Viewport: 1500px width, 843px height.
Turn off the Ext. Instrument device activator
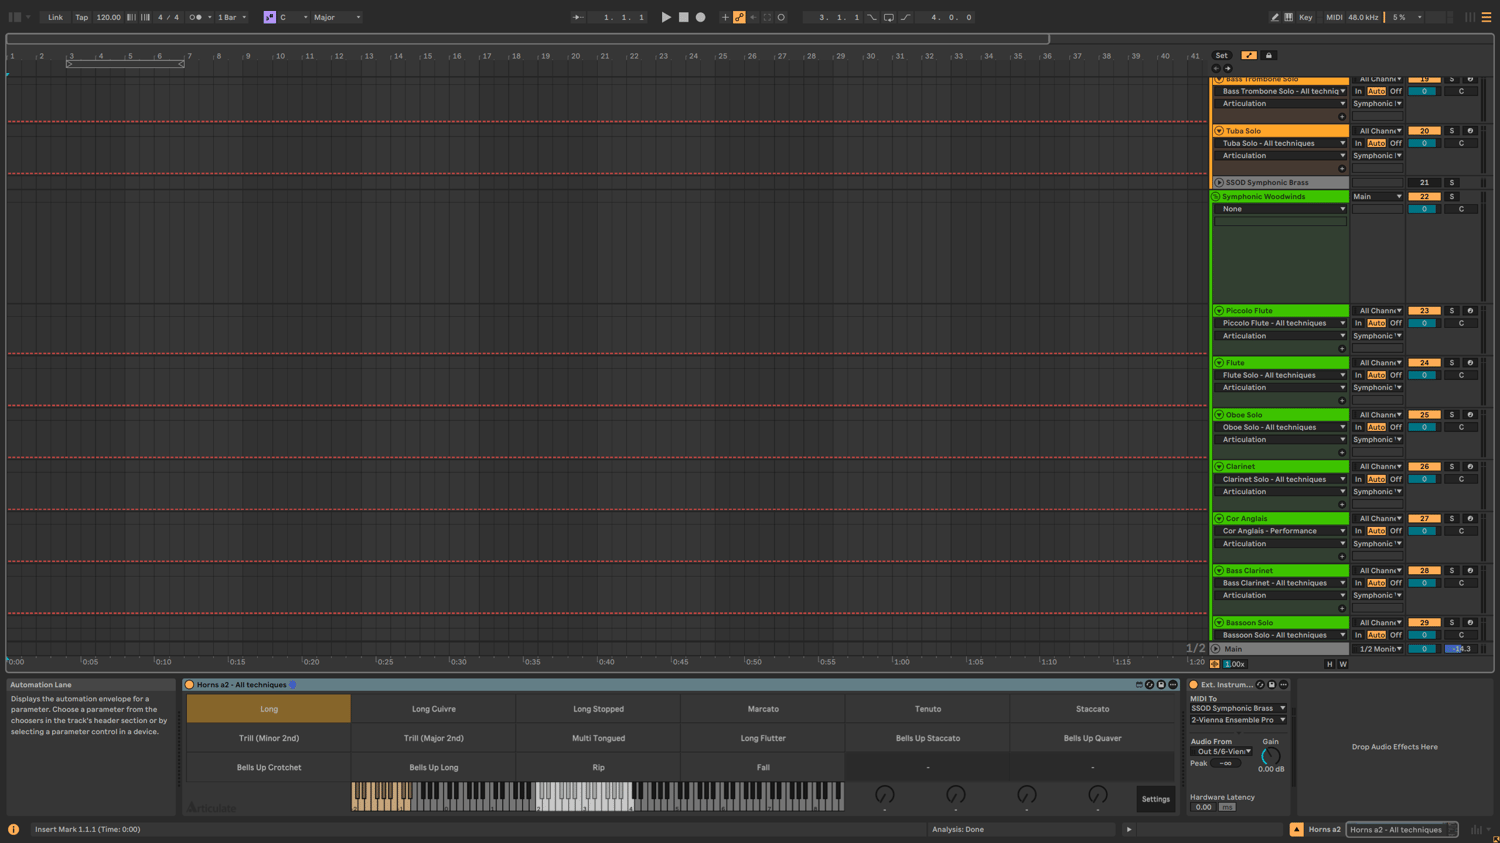pos(1194,685)
